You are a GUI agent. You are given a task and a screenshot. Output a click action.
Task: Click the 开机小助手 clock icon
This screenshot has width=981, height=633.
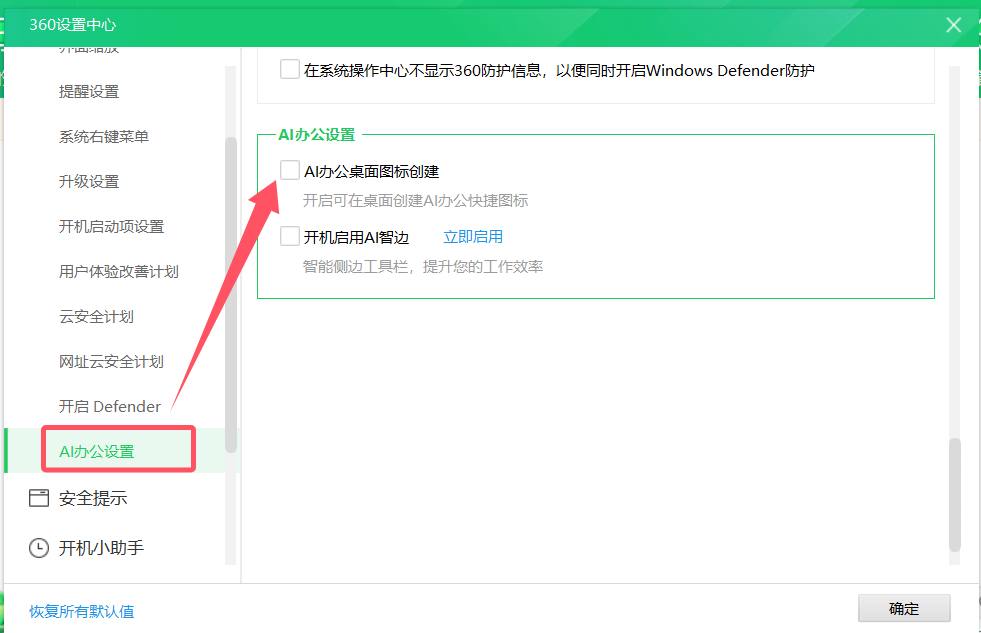pos(38,547)
